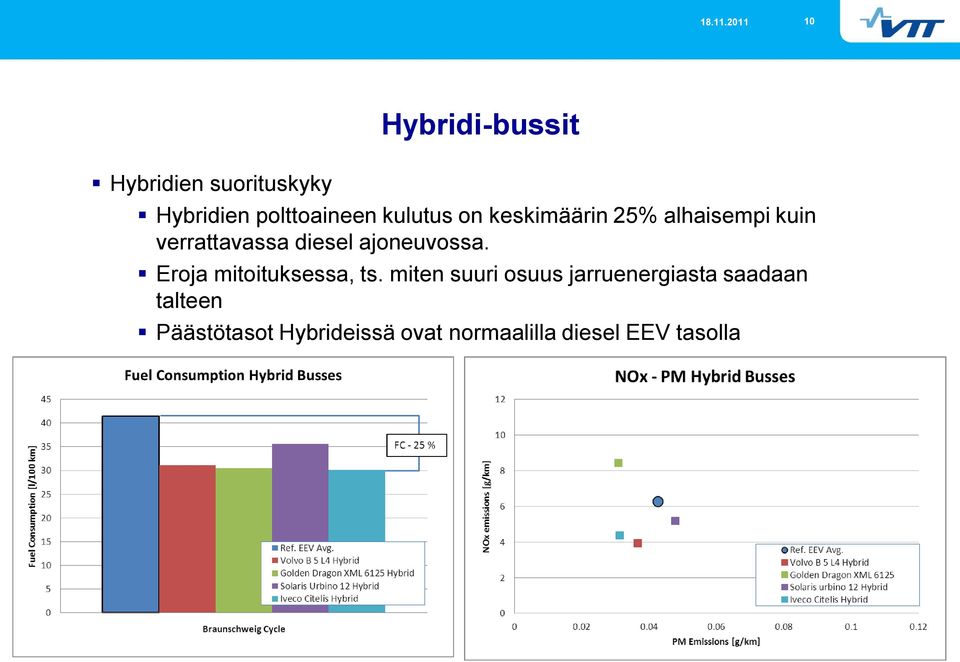Click the purple Solaris scatter point

pos(675,521)
